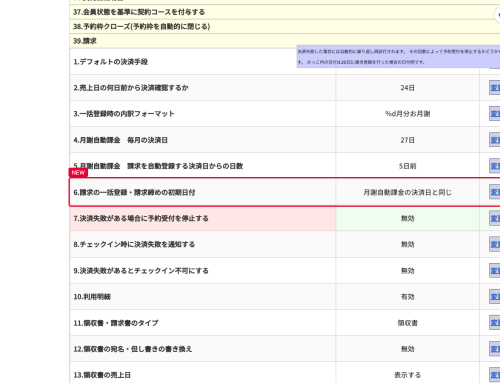Viewport: 500px width, 383px height.
Task: Click the value 24日
Action: (x=407, y=88)
